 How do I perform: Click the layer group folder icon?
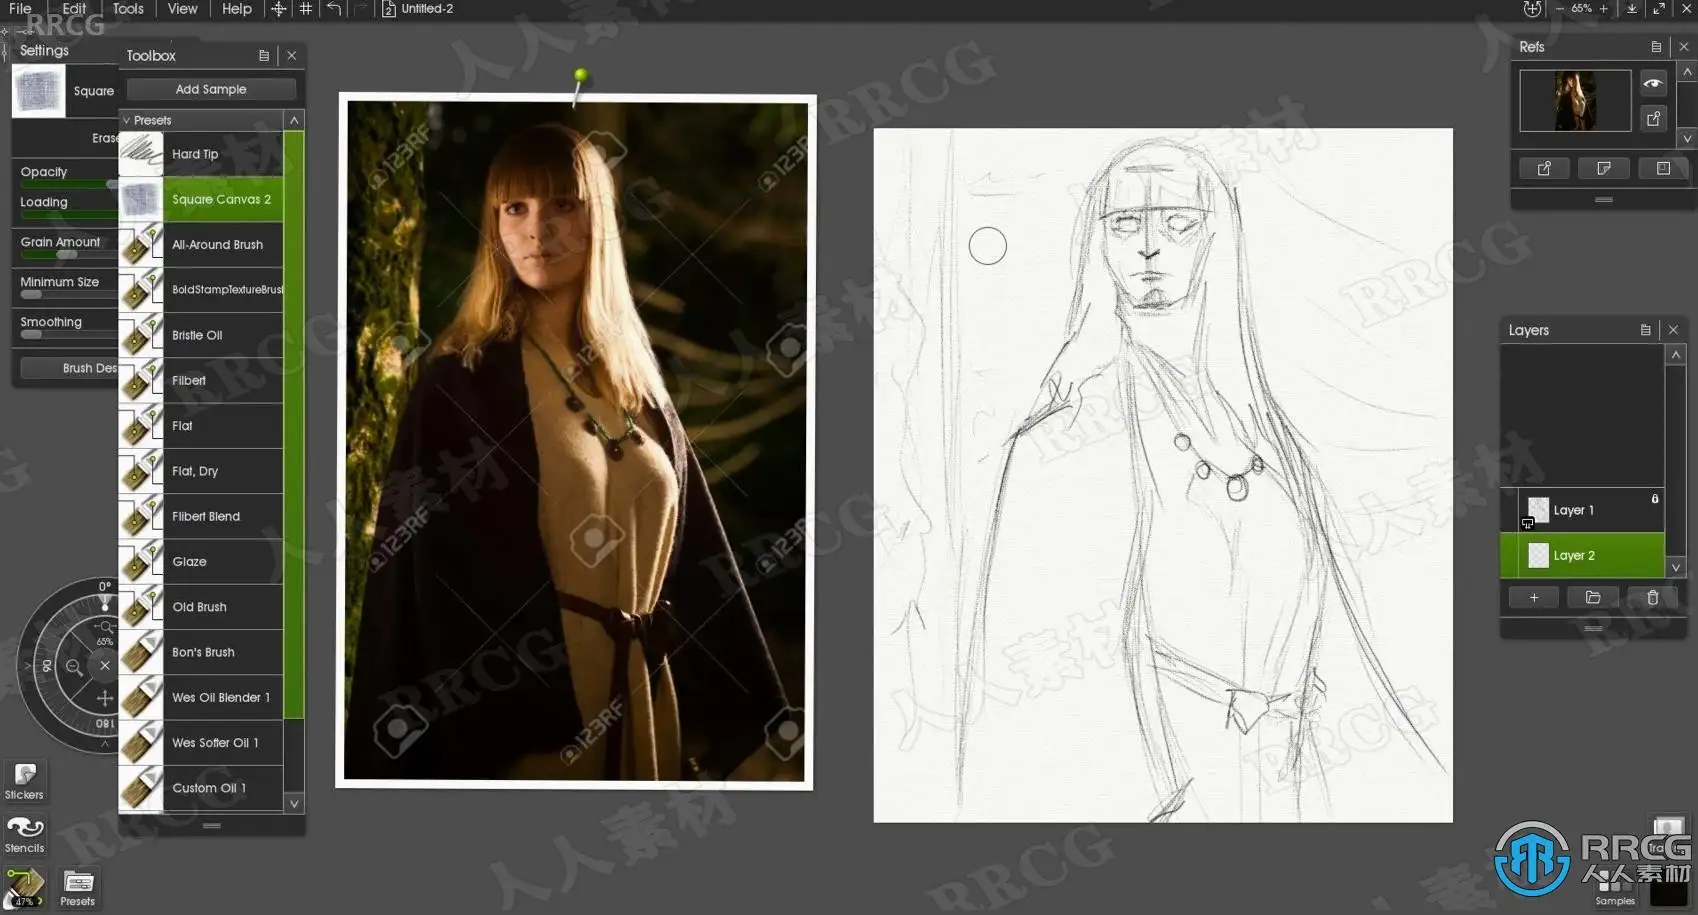(1593, 598)
